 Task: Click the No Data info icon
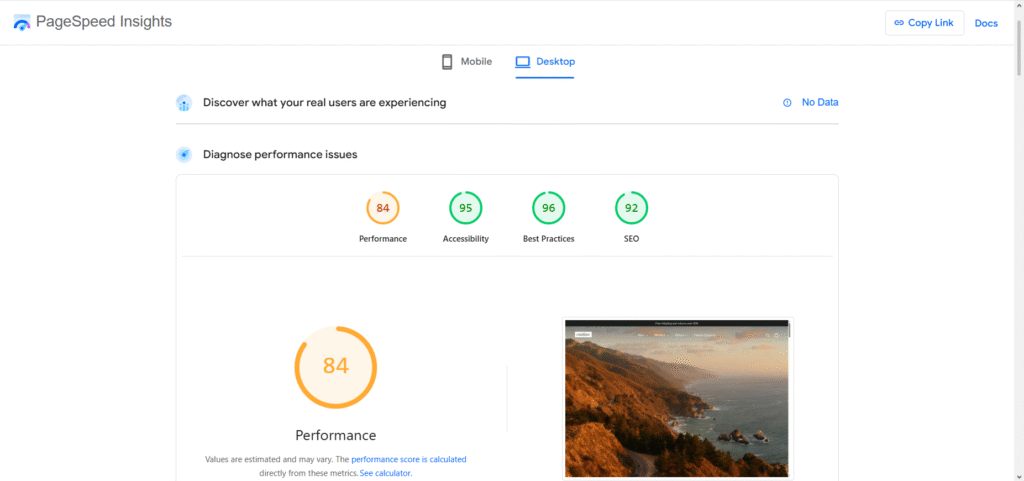click(x=787, y=103)
